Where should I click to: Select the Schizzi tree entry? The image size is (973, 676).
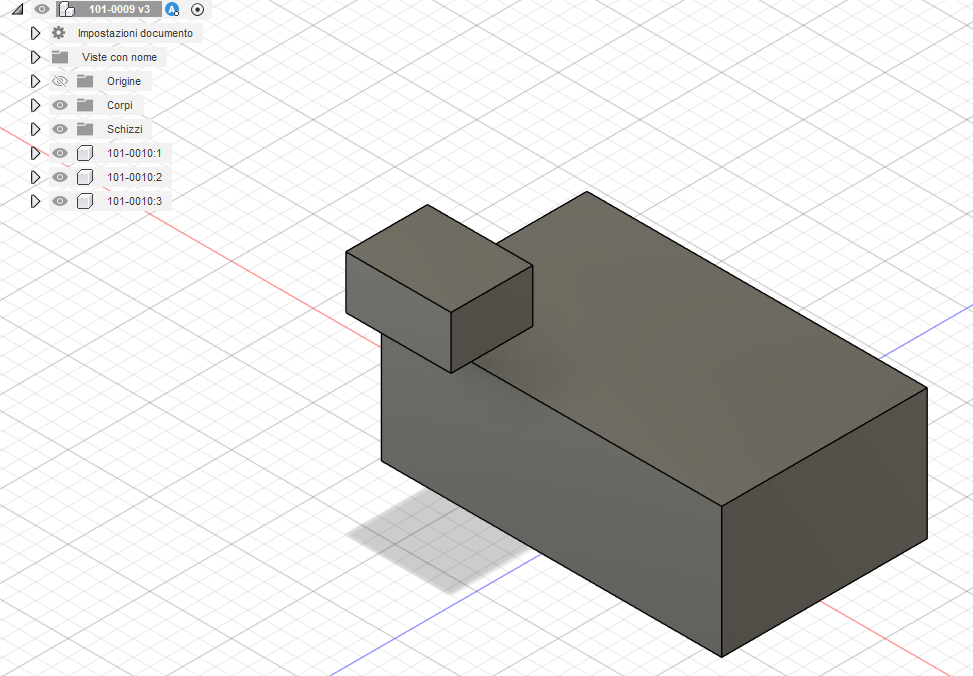click(x=124, y=129)
